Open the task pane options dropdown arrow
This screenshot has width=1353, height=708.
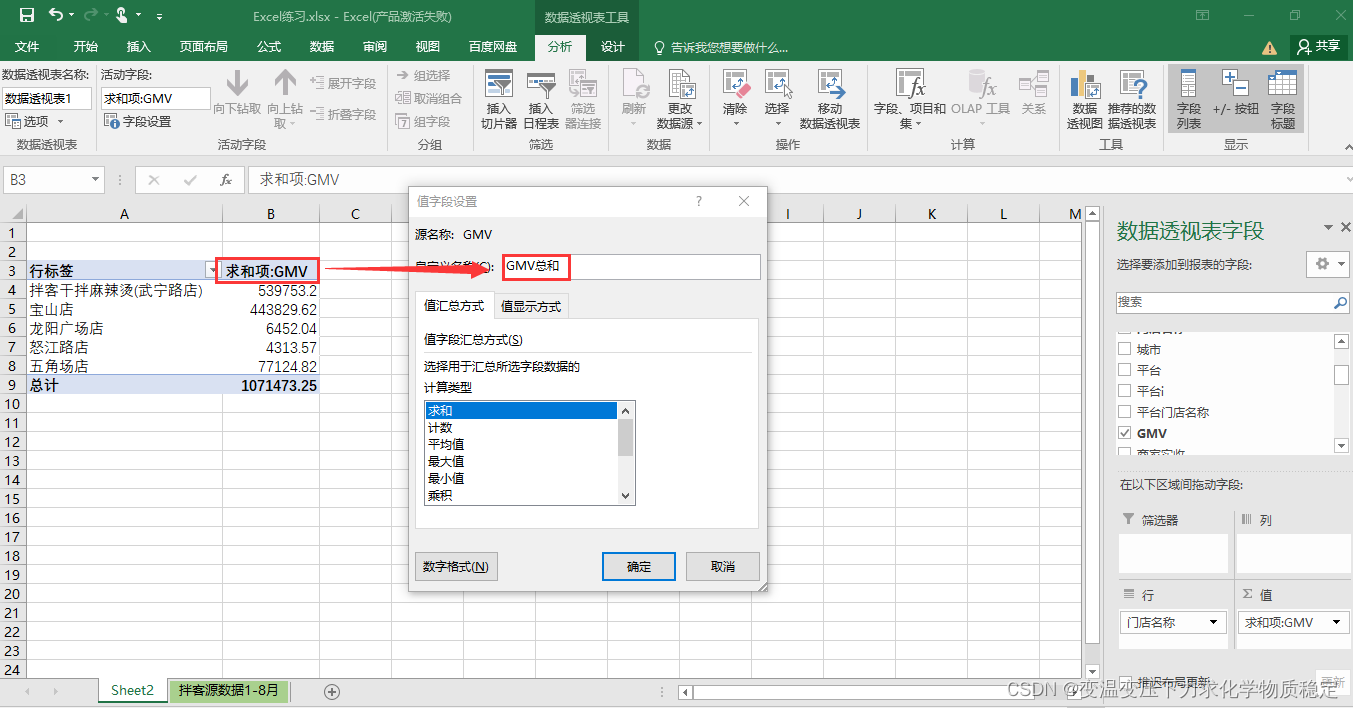tap(1328, 227)
